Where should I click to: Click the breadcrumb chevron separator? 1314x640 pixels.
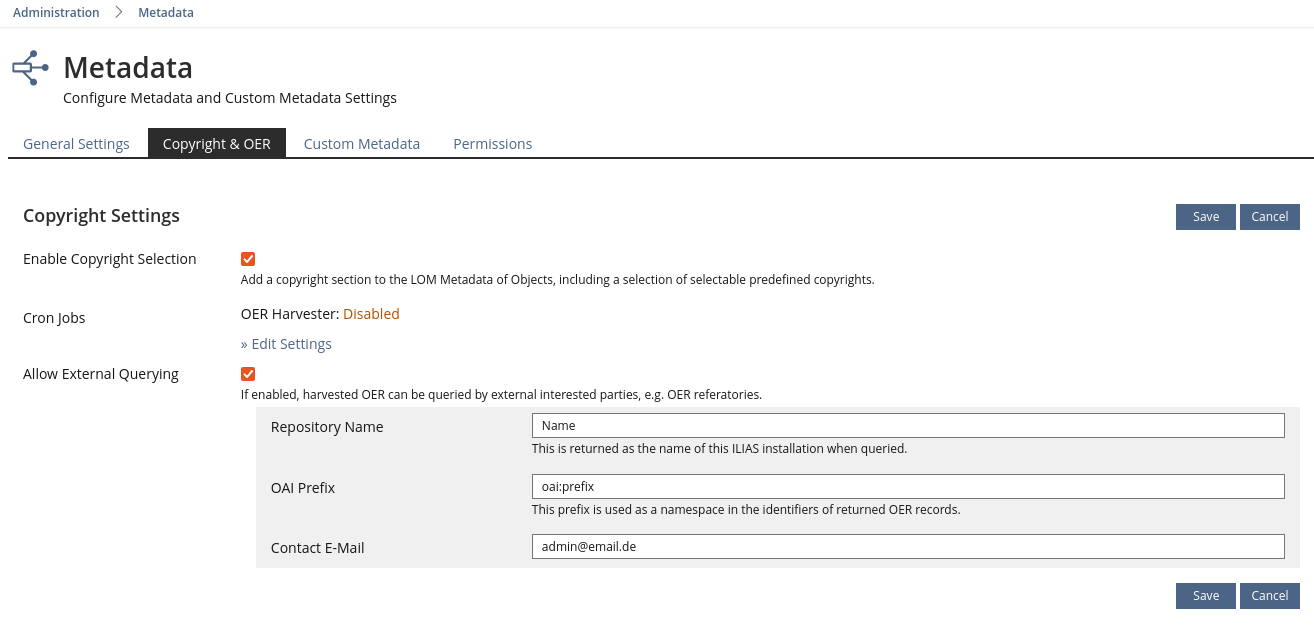click(118, 13)
